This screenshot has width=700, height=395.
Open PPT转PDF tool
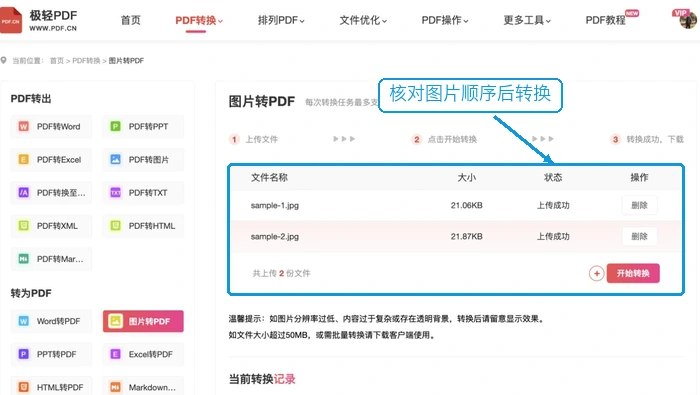[x=51, y=354]
